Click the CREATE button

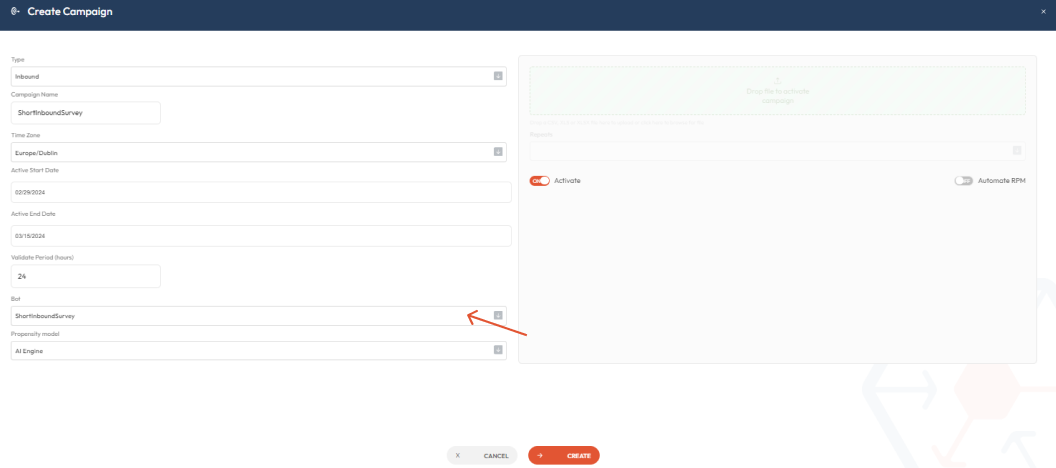(564, 456)
